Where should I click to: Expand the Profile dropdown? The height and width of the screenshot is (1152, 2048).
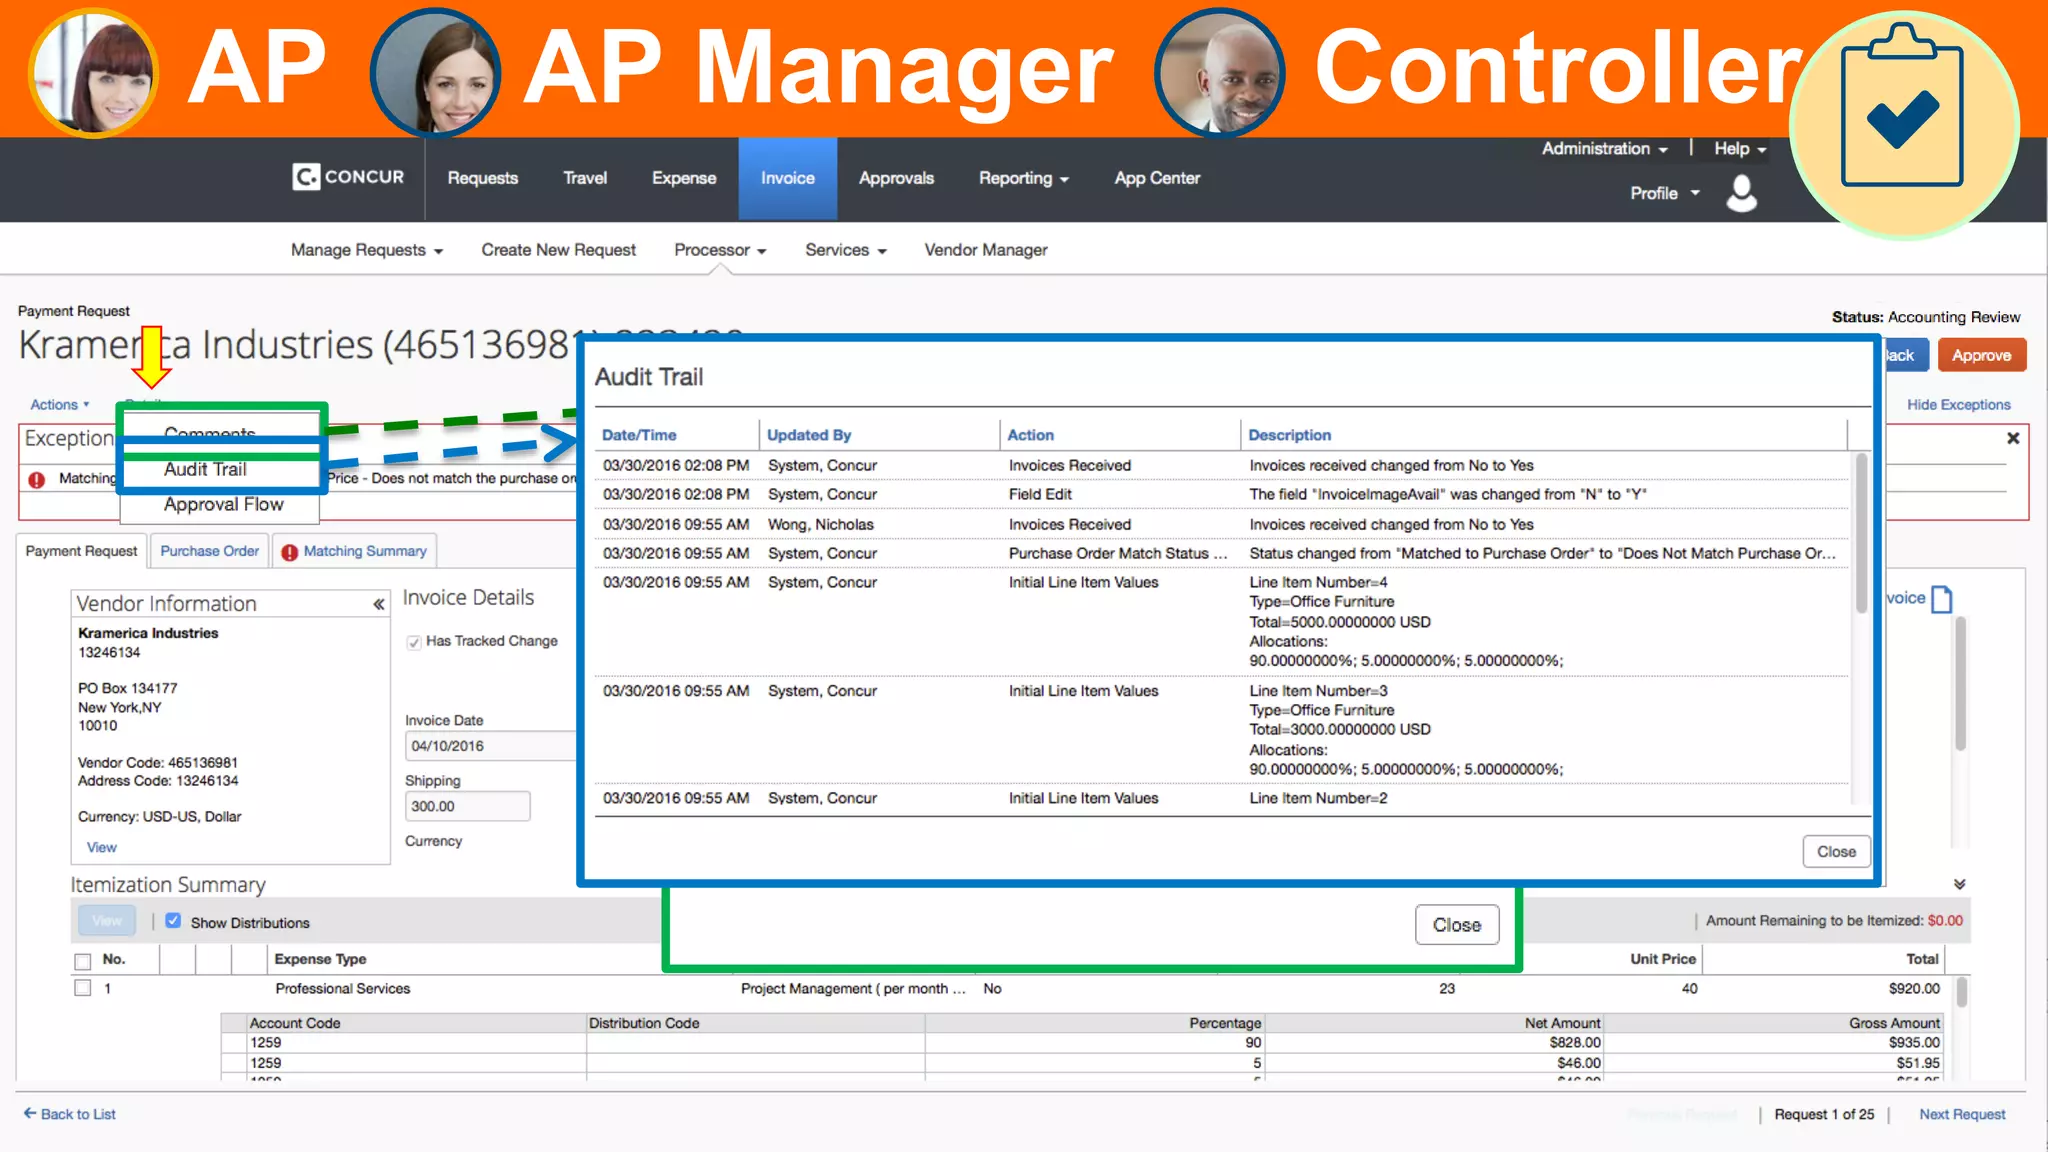pos(1665,193)
